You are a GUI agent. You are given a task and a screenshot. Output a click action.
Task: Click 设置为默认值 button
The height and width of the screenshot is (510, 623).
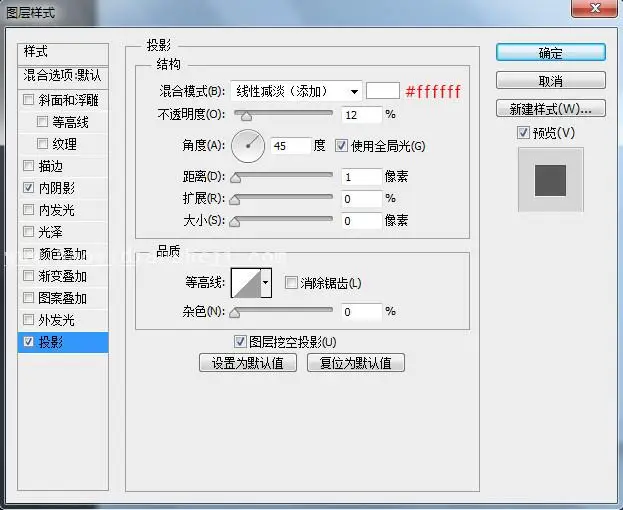[248, 363]
